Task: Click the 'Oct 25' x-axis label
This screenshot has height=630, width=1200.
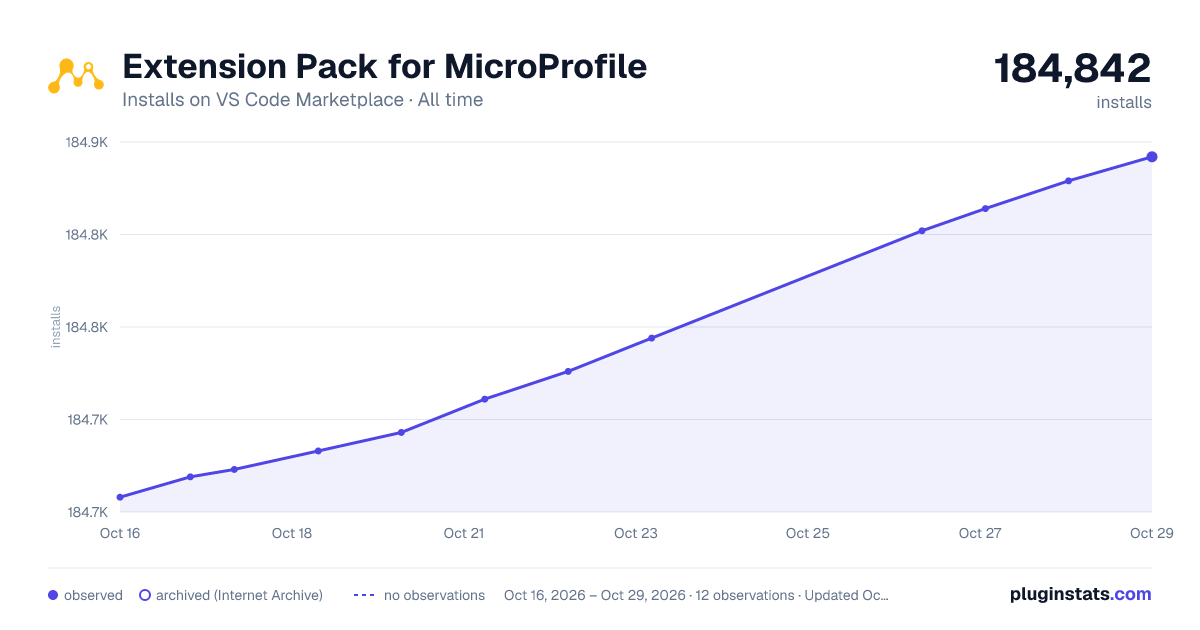Action: [807, 533]
